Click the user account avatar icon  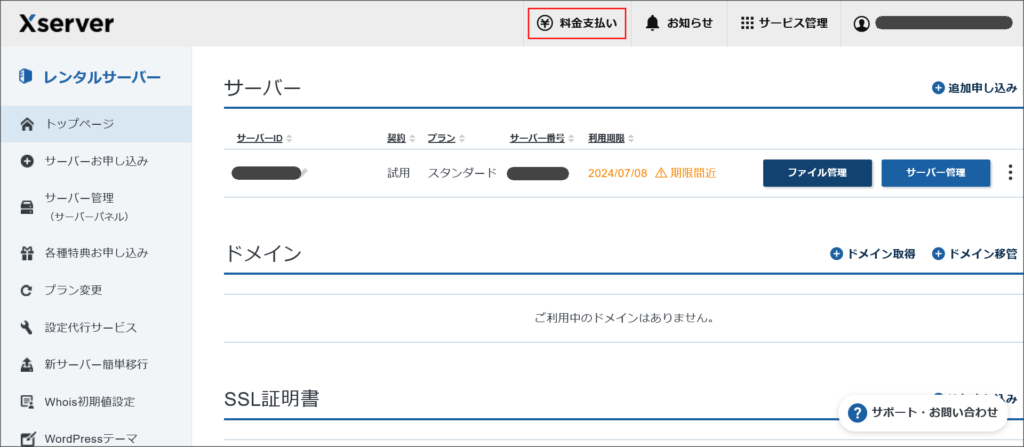pos(862,24)
